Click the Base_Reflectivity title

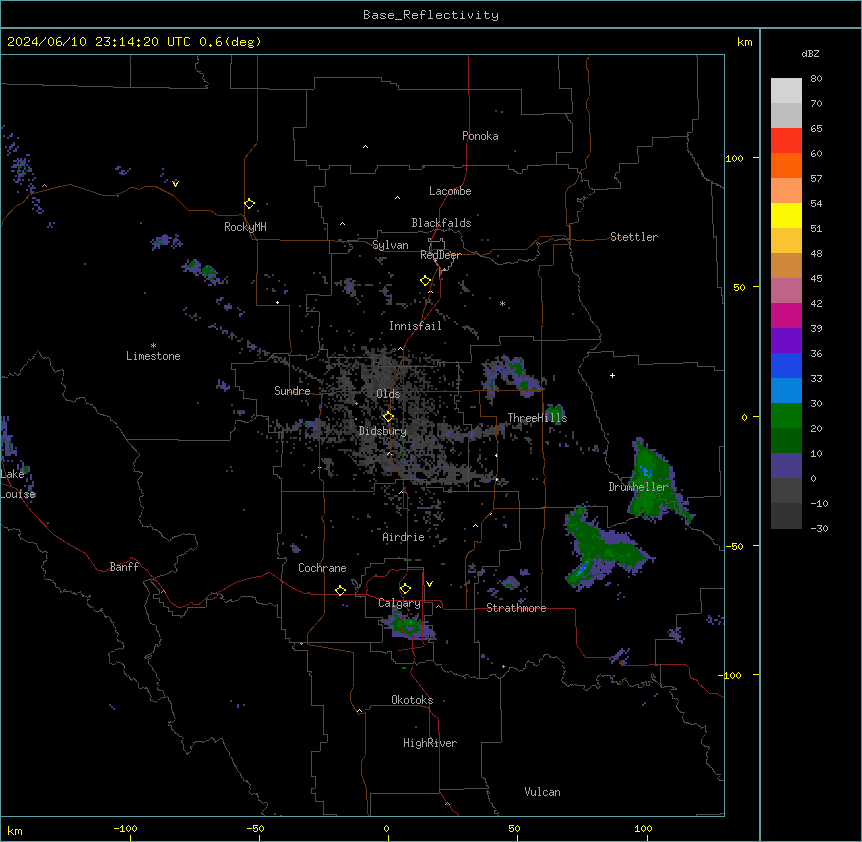coord(431,15)
